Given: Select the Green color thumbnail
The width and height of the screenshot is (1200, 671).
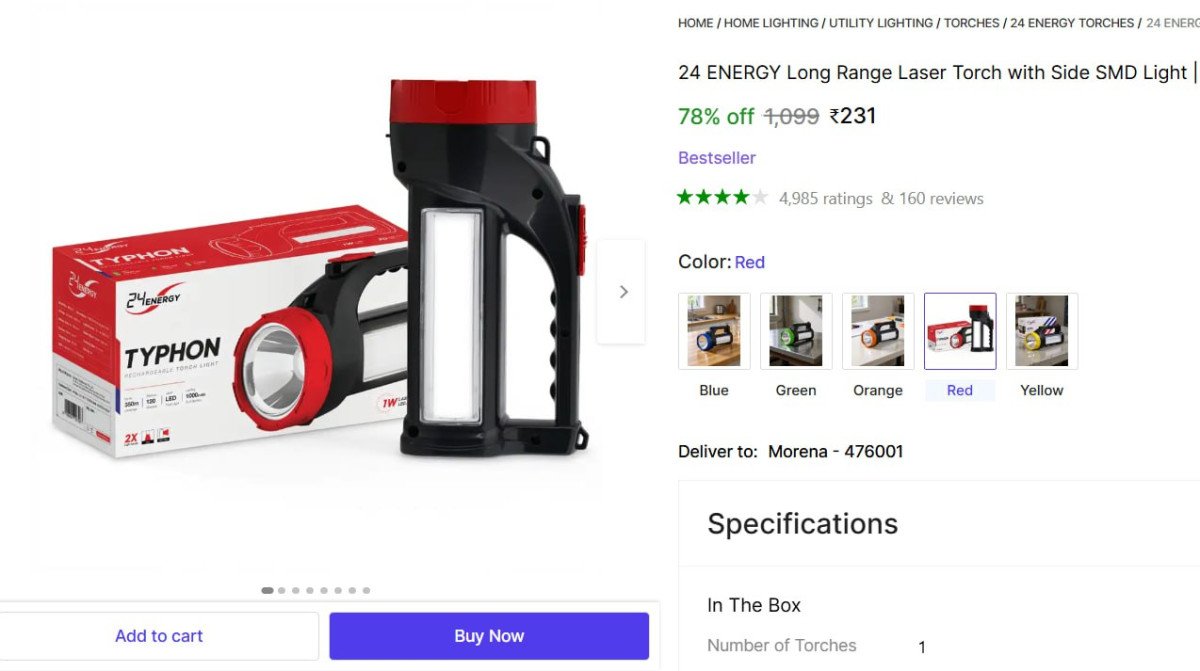Looking at the screenshot, I should pos(796,331).
